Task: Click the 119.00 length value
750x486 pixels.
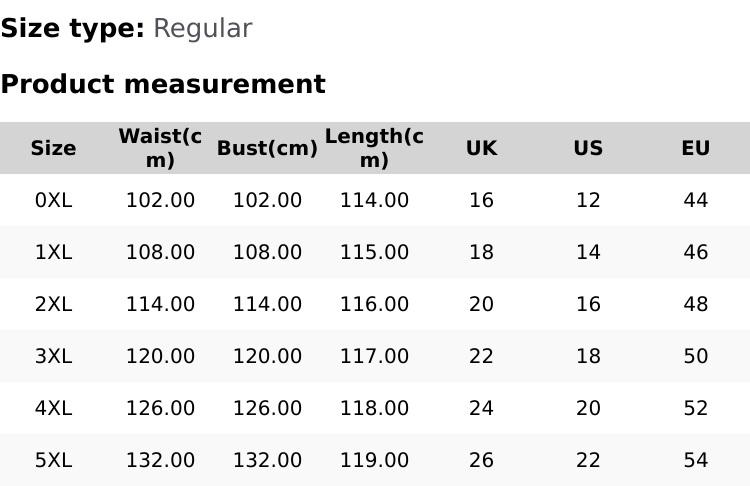Action: [x=374, y=460]
